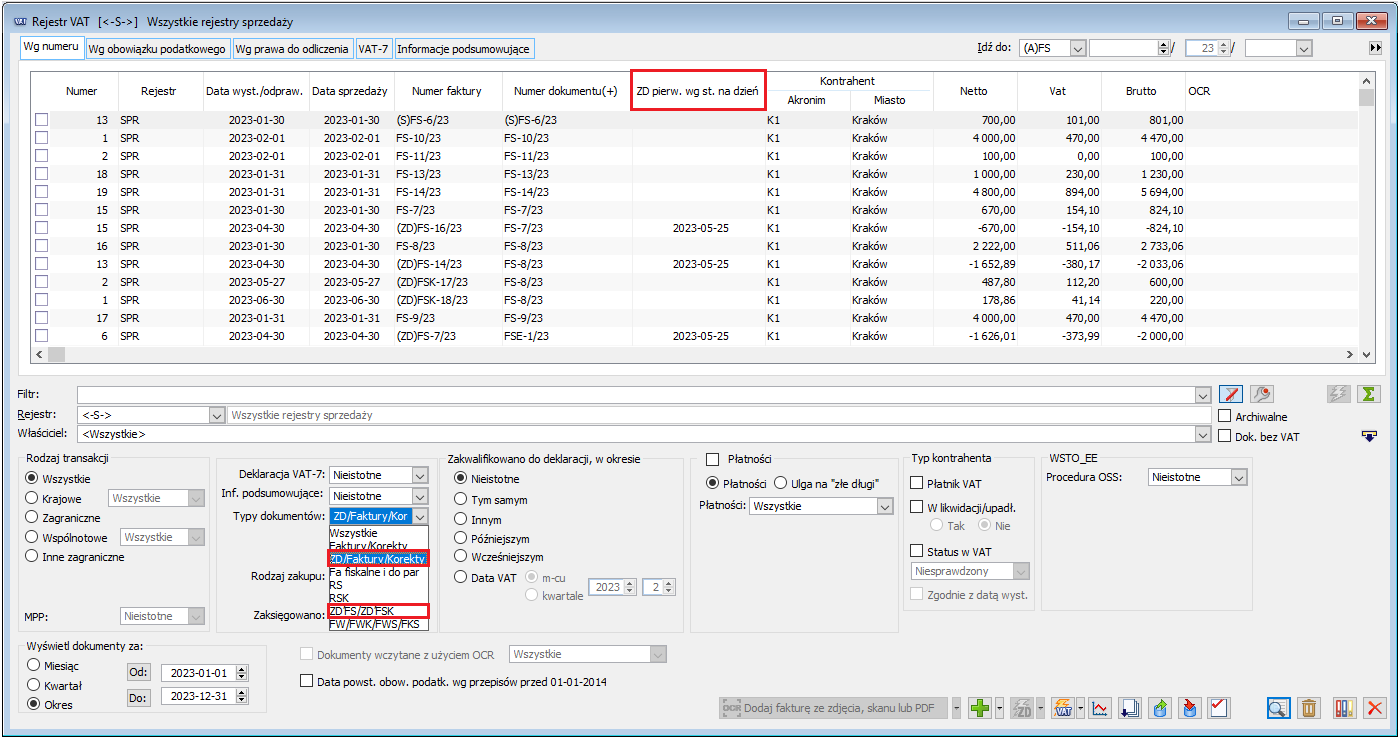The height and width of the screenshot is (739, 1400).
Task: Sort by Numer faktury column header
Action: pos(447,91)
